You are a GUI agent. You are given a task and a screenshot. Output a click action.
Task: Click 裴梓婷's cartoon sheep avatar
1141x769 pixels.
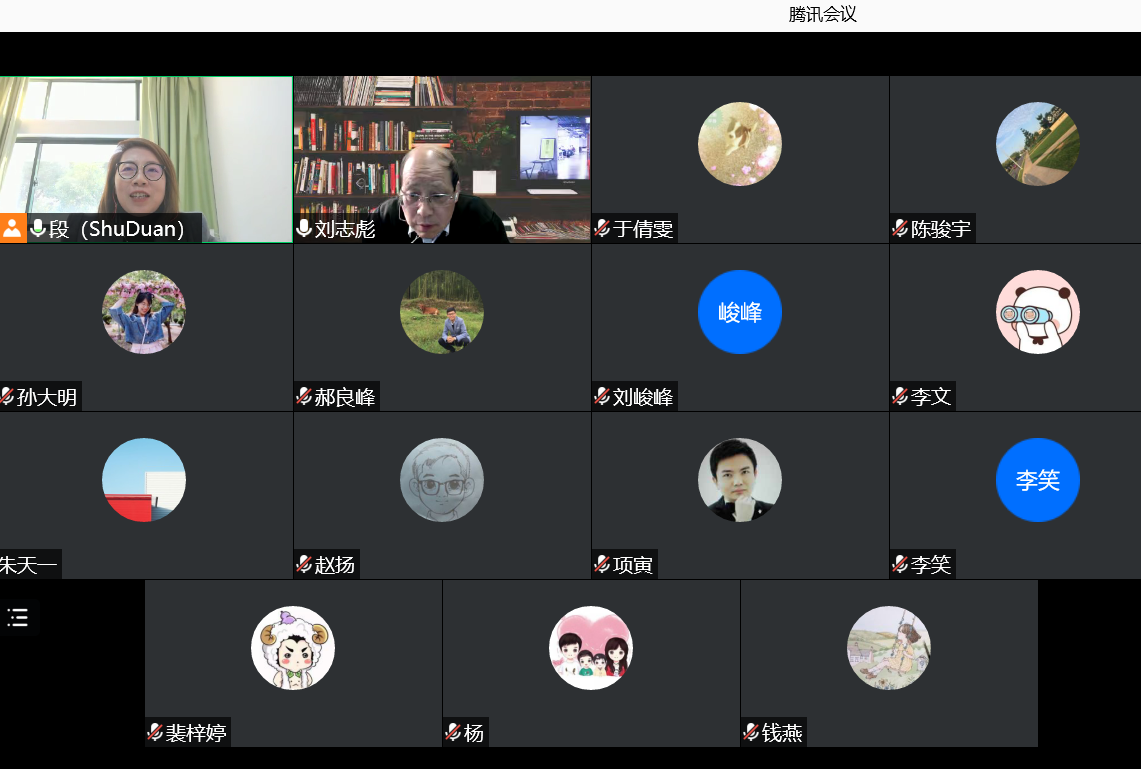pyautogui.click(x=293, y=648)
